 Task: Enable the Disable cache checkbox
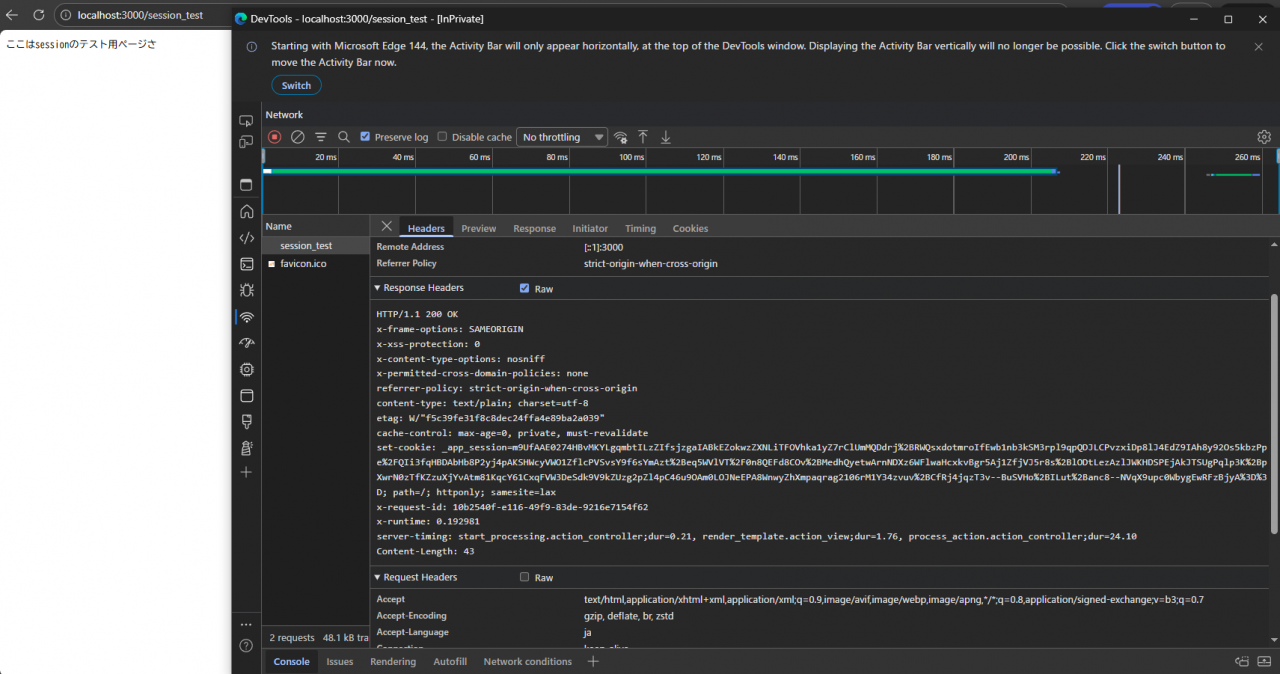point(443,137)
